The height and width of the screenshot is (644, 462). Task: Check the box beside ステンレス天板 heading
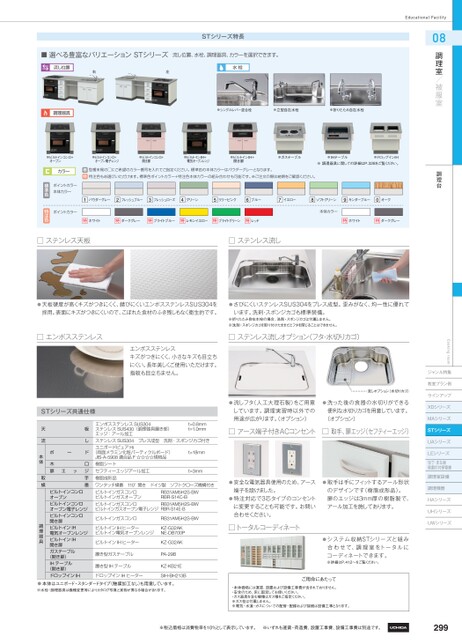pos(40,241)
